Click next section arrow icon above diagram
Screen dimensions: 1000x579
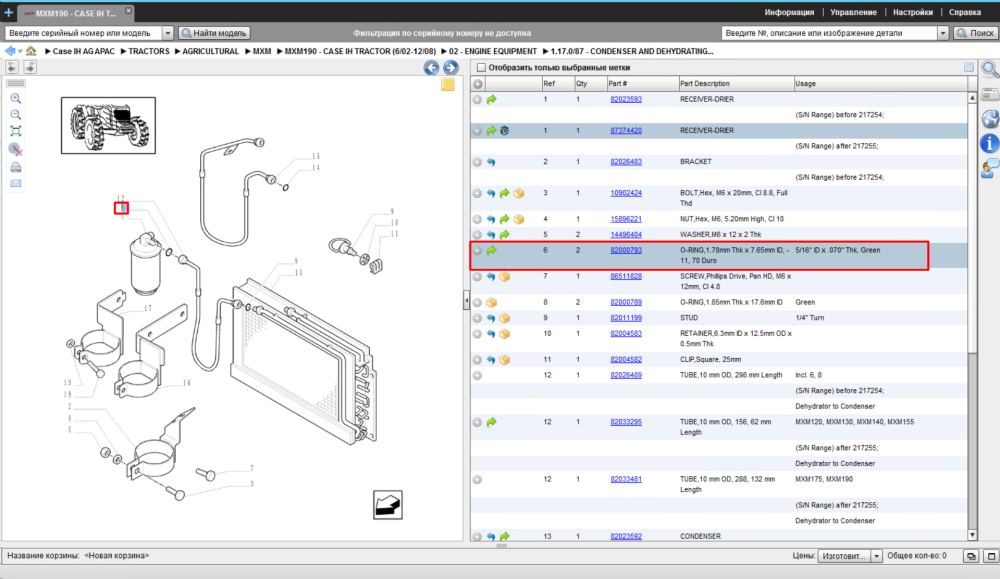point(30,67)
